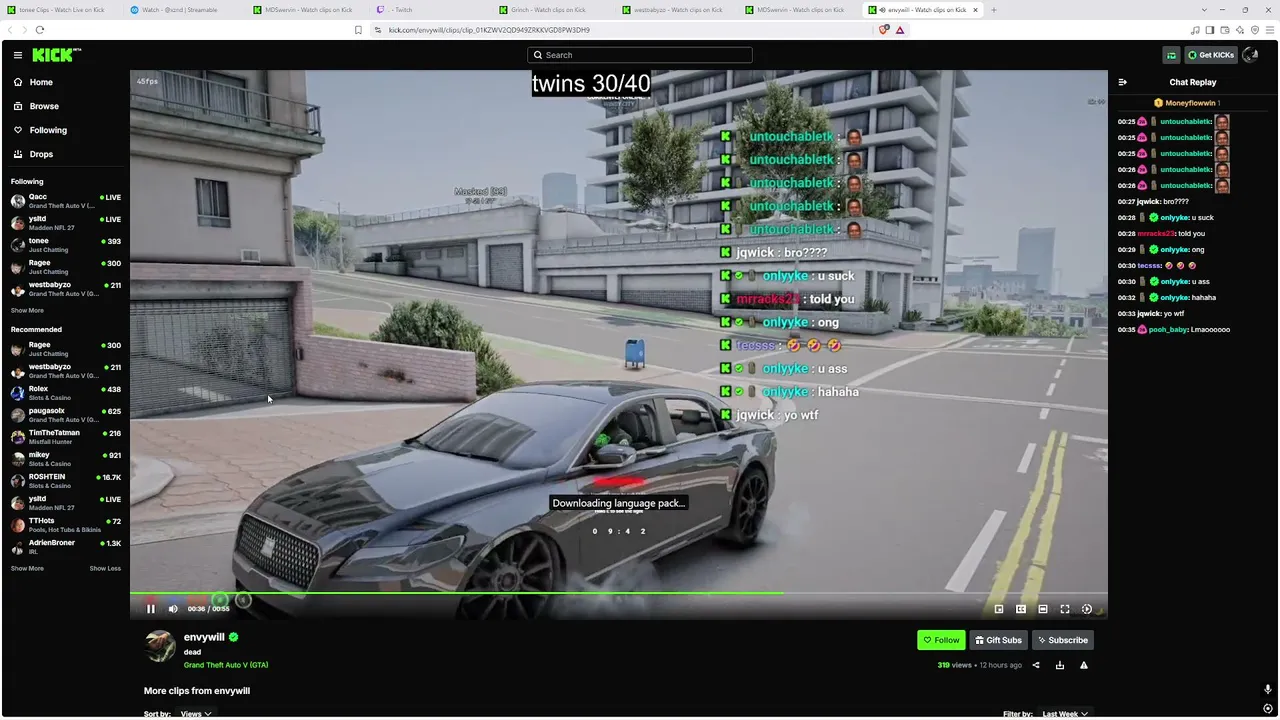This screenshot has width=1280, height=720.
Task: Open the user profile avatar menu
Action: coord(1250,55)
